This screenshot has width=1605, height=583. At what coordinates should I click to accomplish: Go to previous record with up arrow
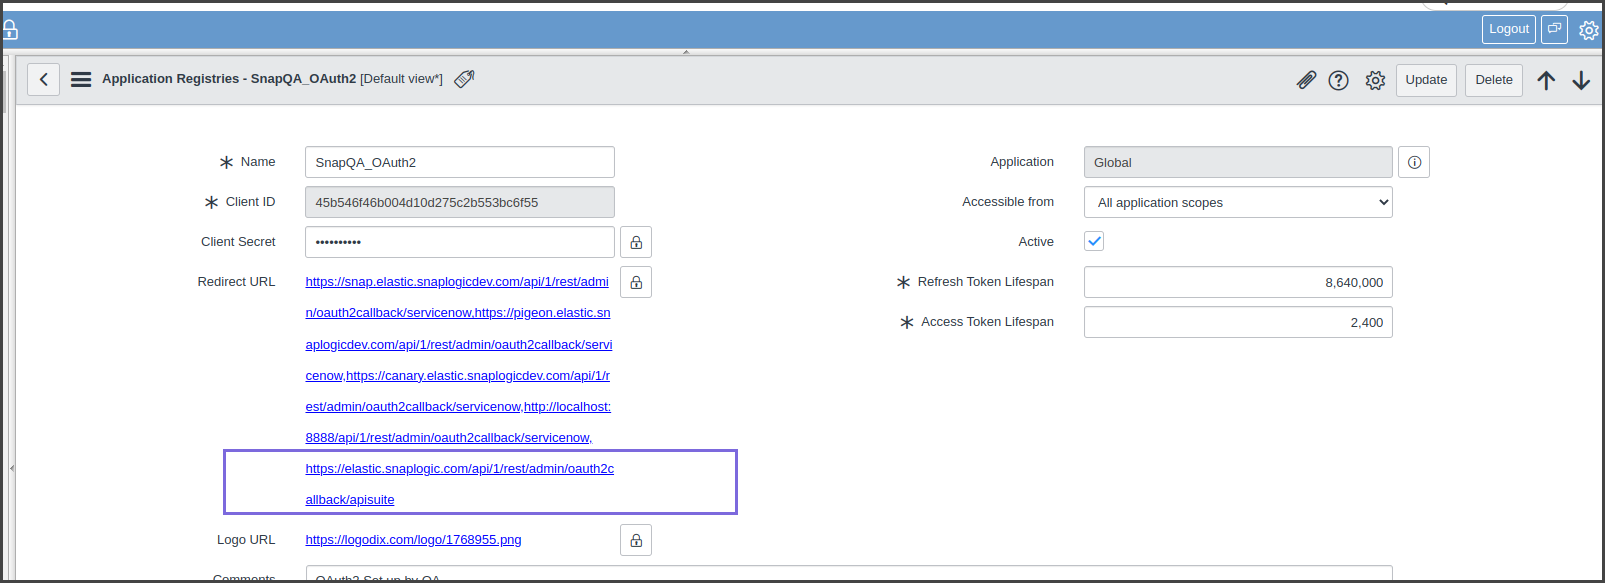click(x=1546, y=80)
